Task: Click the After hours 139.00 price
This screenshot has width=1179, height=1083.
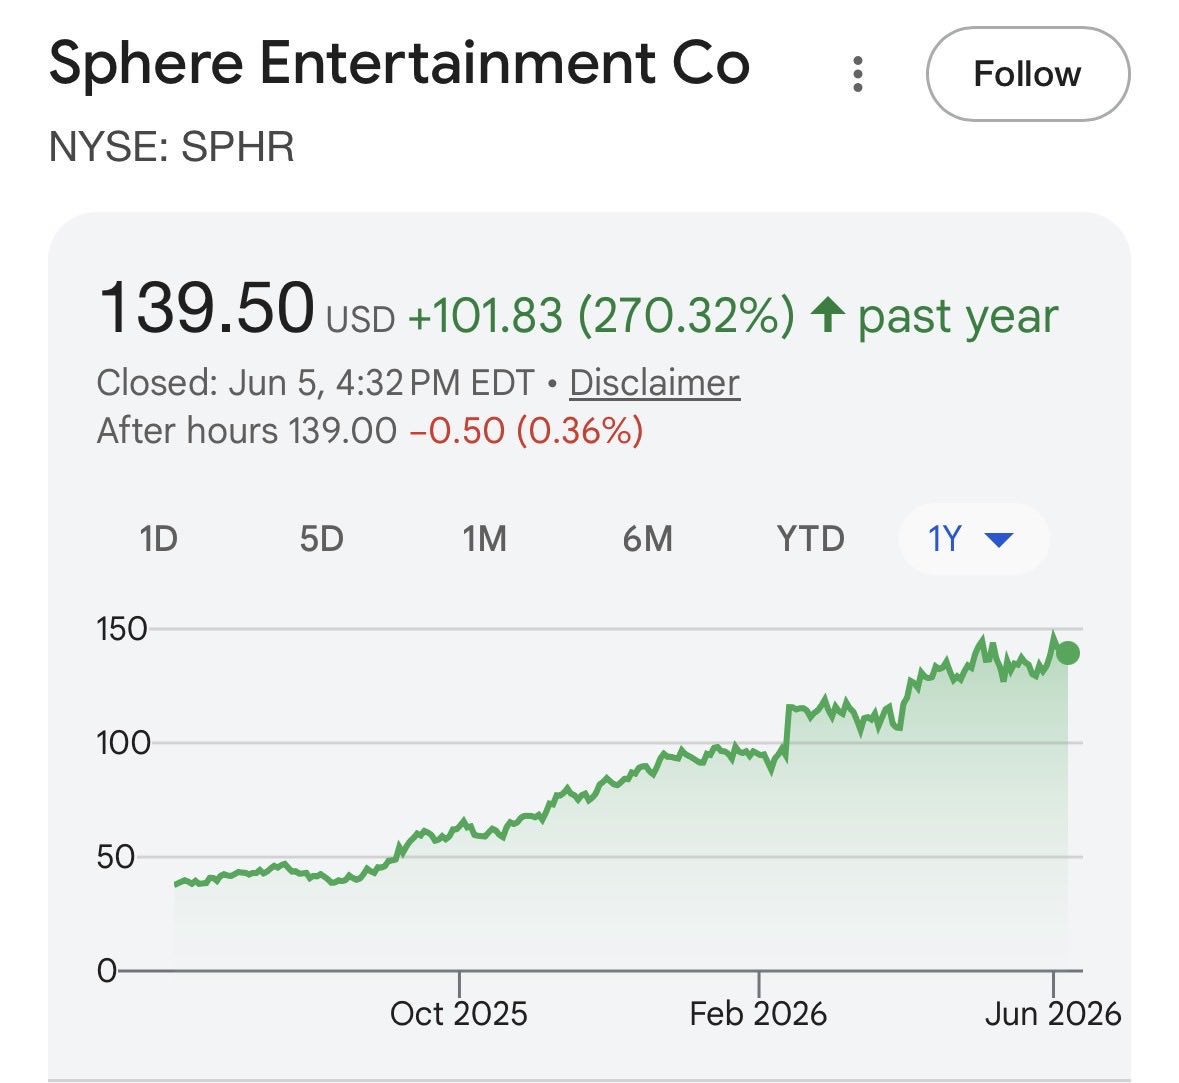Action: (247, 431)
